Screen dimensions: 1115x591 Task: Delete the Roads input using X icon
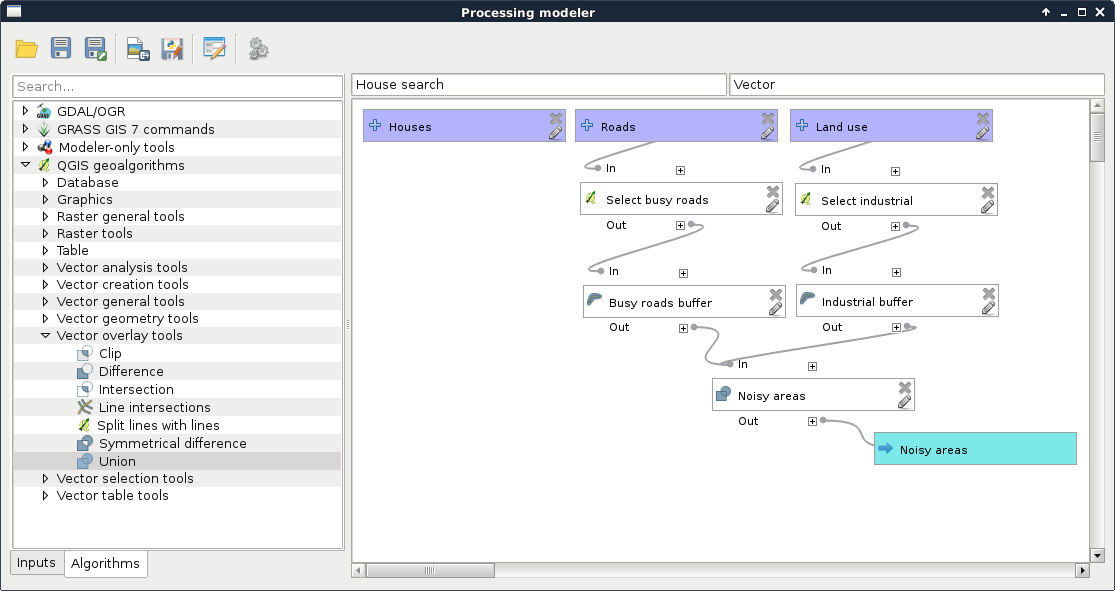[x=768, y=118]
